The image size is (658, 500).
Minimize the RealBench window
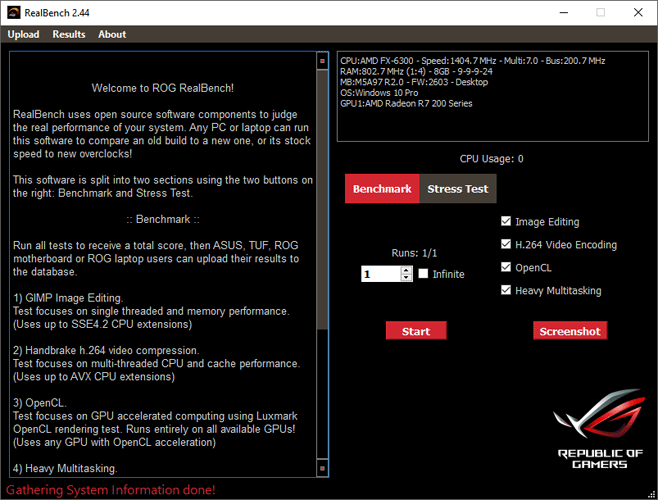[x=564, y=13]
